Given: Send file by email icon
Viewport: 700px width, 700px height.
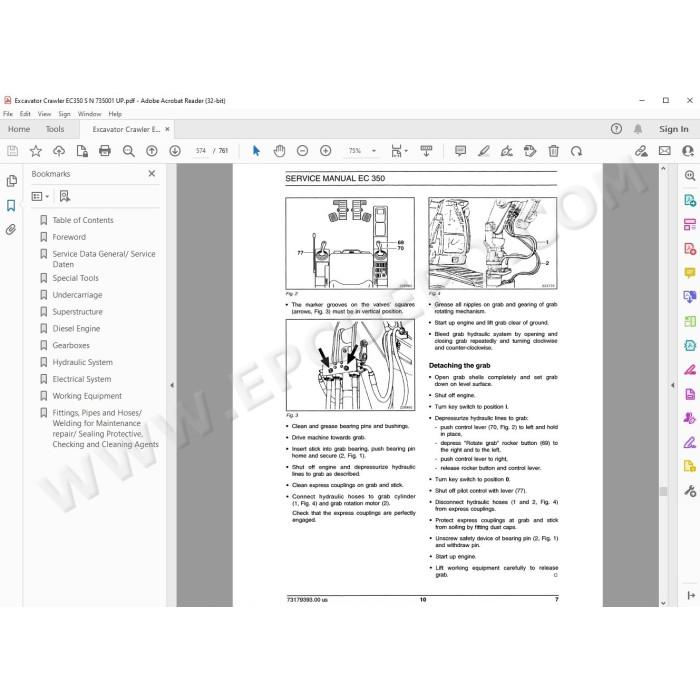Looking at the screenshot, I should pos(665,151).
